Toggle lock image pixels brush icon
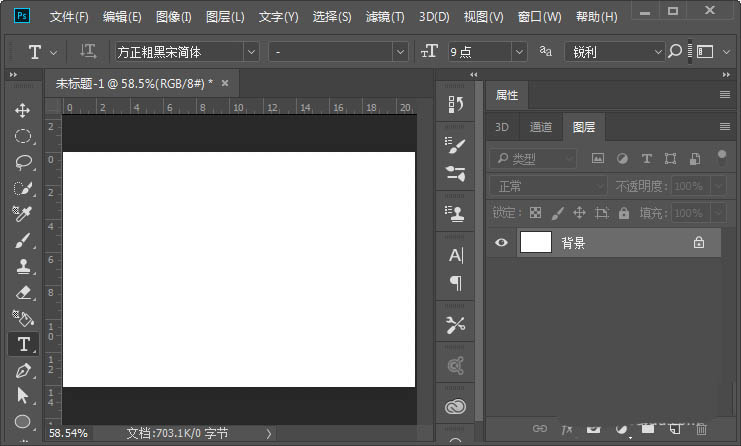Image resolution: width=741 pixels, height=446 pixels. [x=558, y=213]
